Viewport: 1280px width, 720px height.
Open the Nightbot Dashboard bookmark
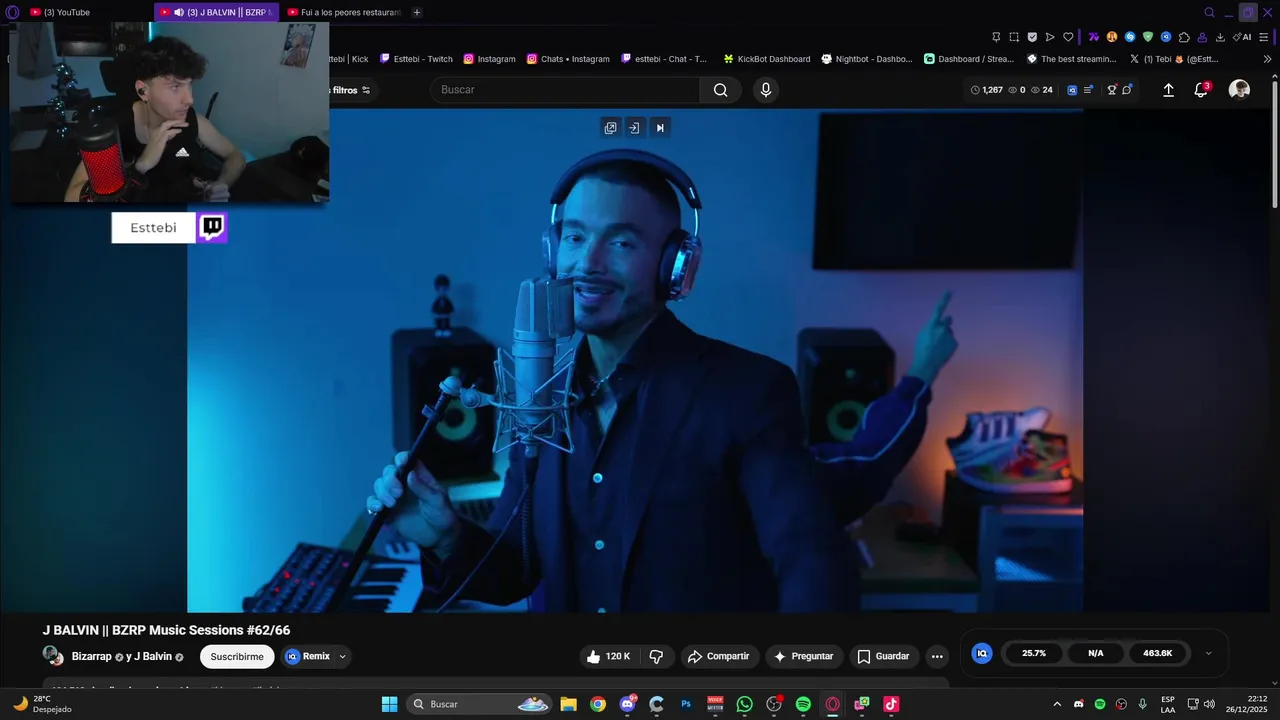pos(866,59)
